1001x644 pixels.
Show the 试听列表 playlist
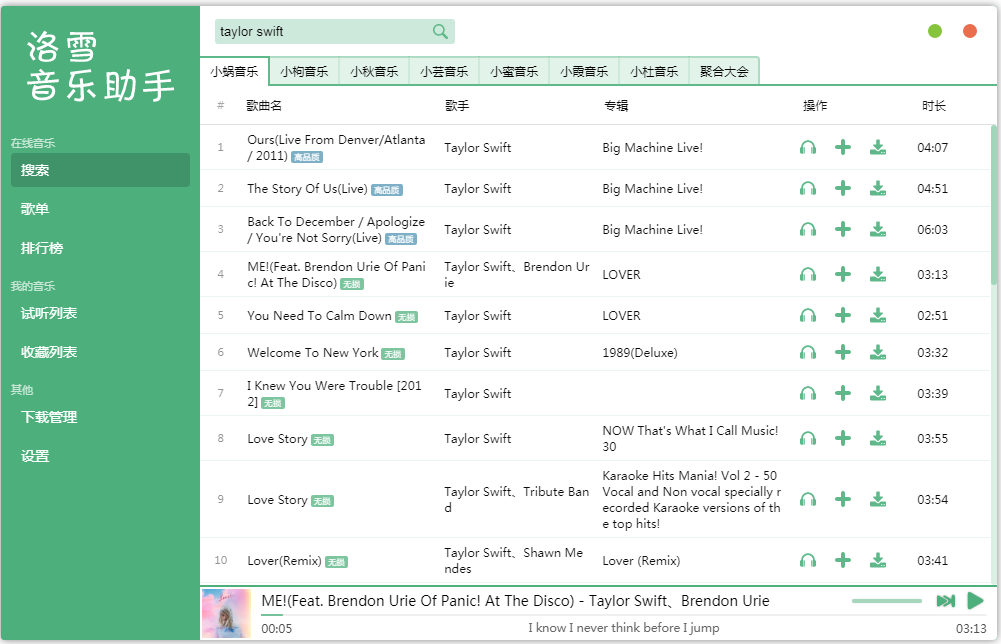100,313
